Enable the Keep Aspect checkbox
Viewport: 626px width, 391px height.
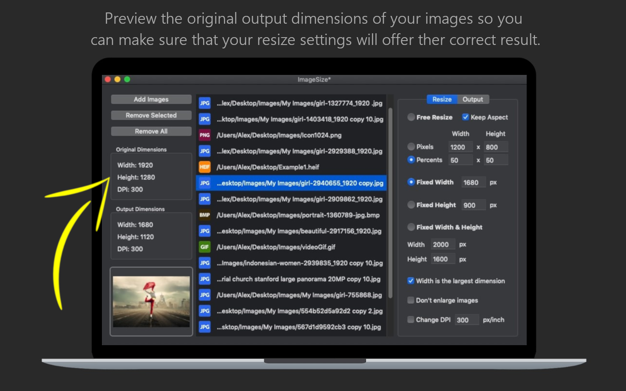pyautogui.click(x=465, y=117)
